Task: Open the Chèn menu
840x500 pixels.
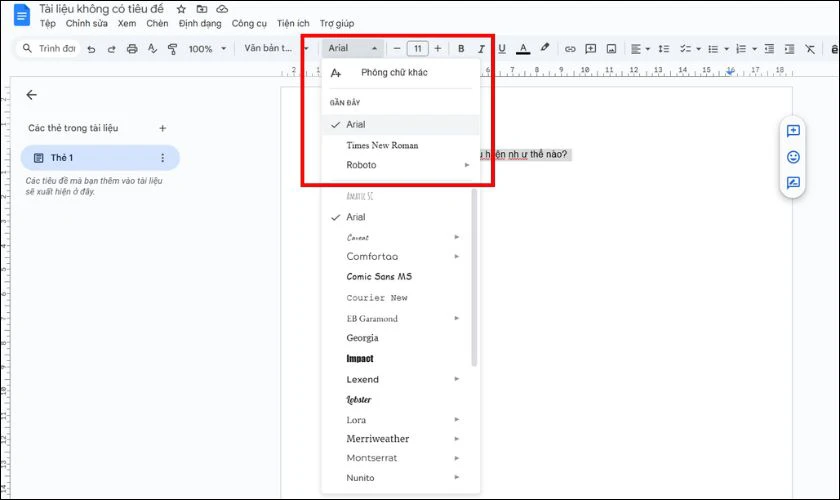Action: (x=157, y=23)
